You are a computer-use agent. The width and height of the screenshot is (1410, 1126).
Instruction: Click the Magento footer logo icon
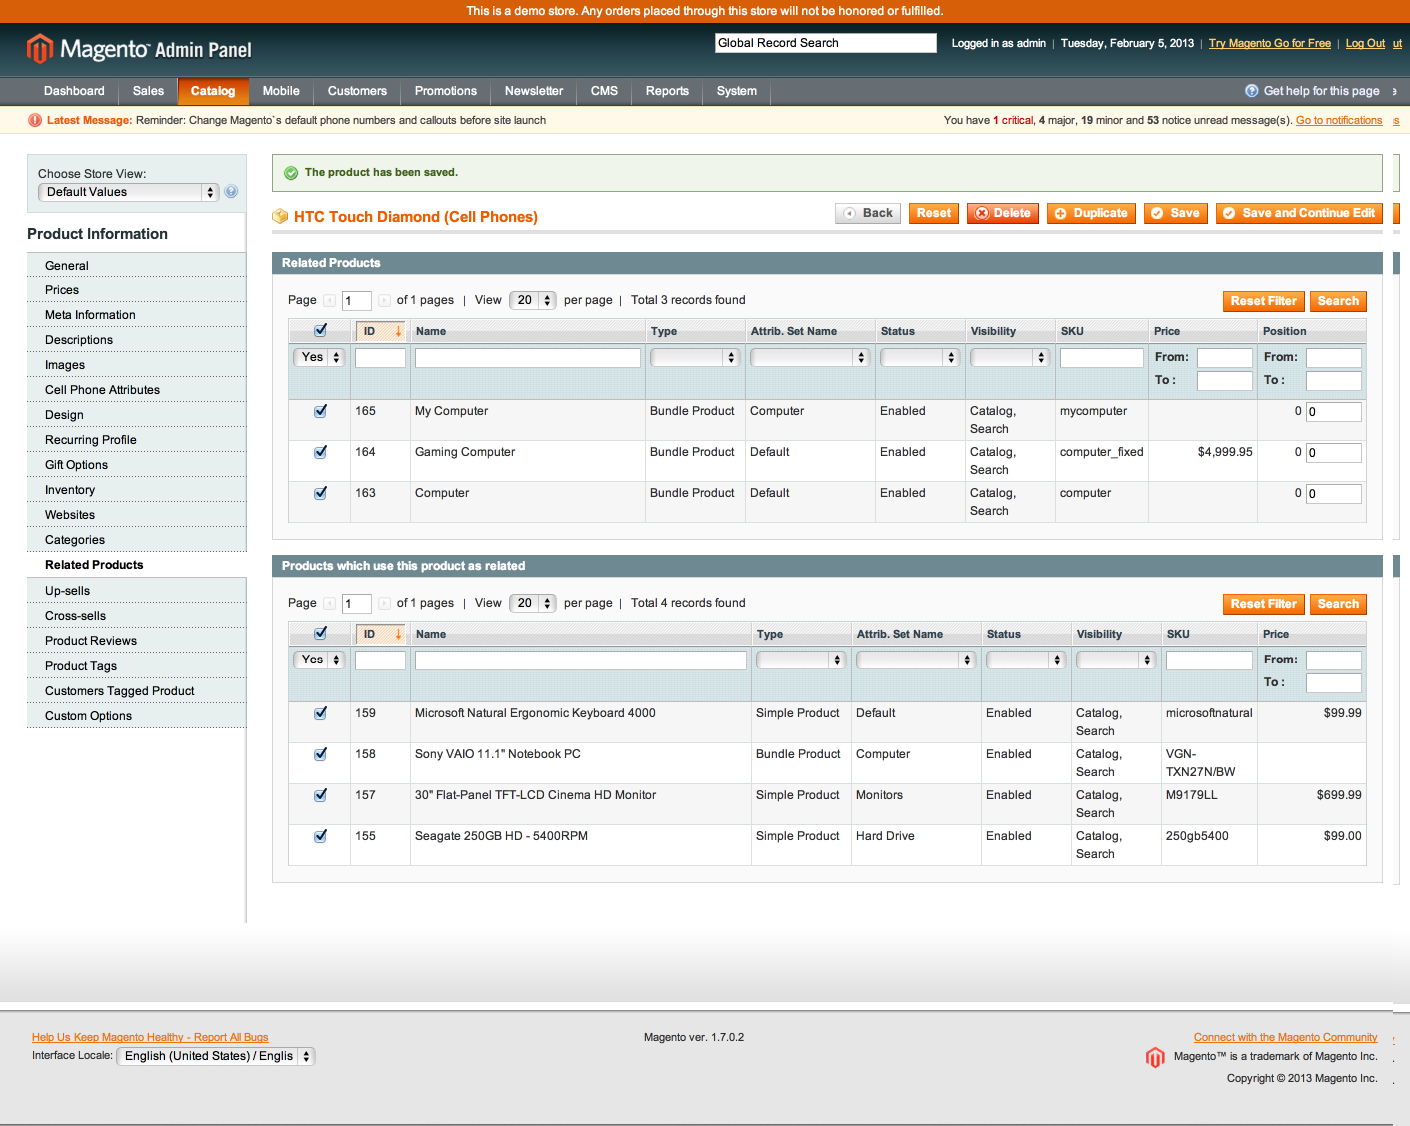click(1155, 1057)
